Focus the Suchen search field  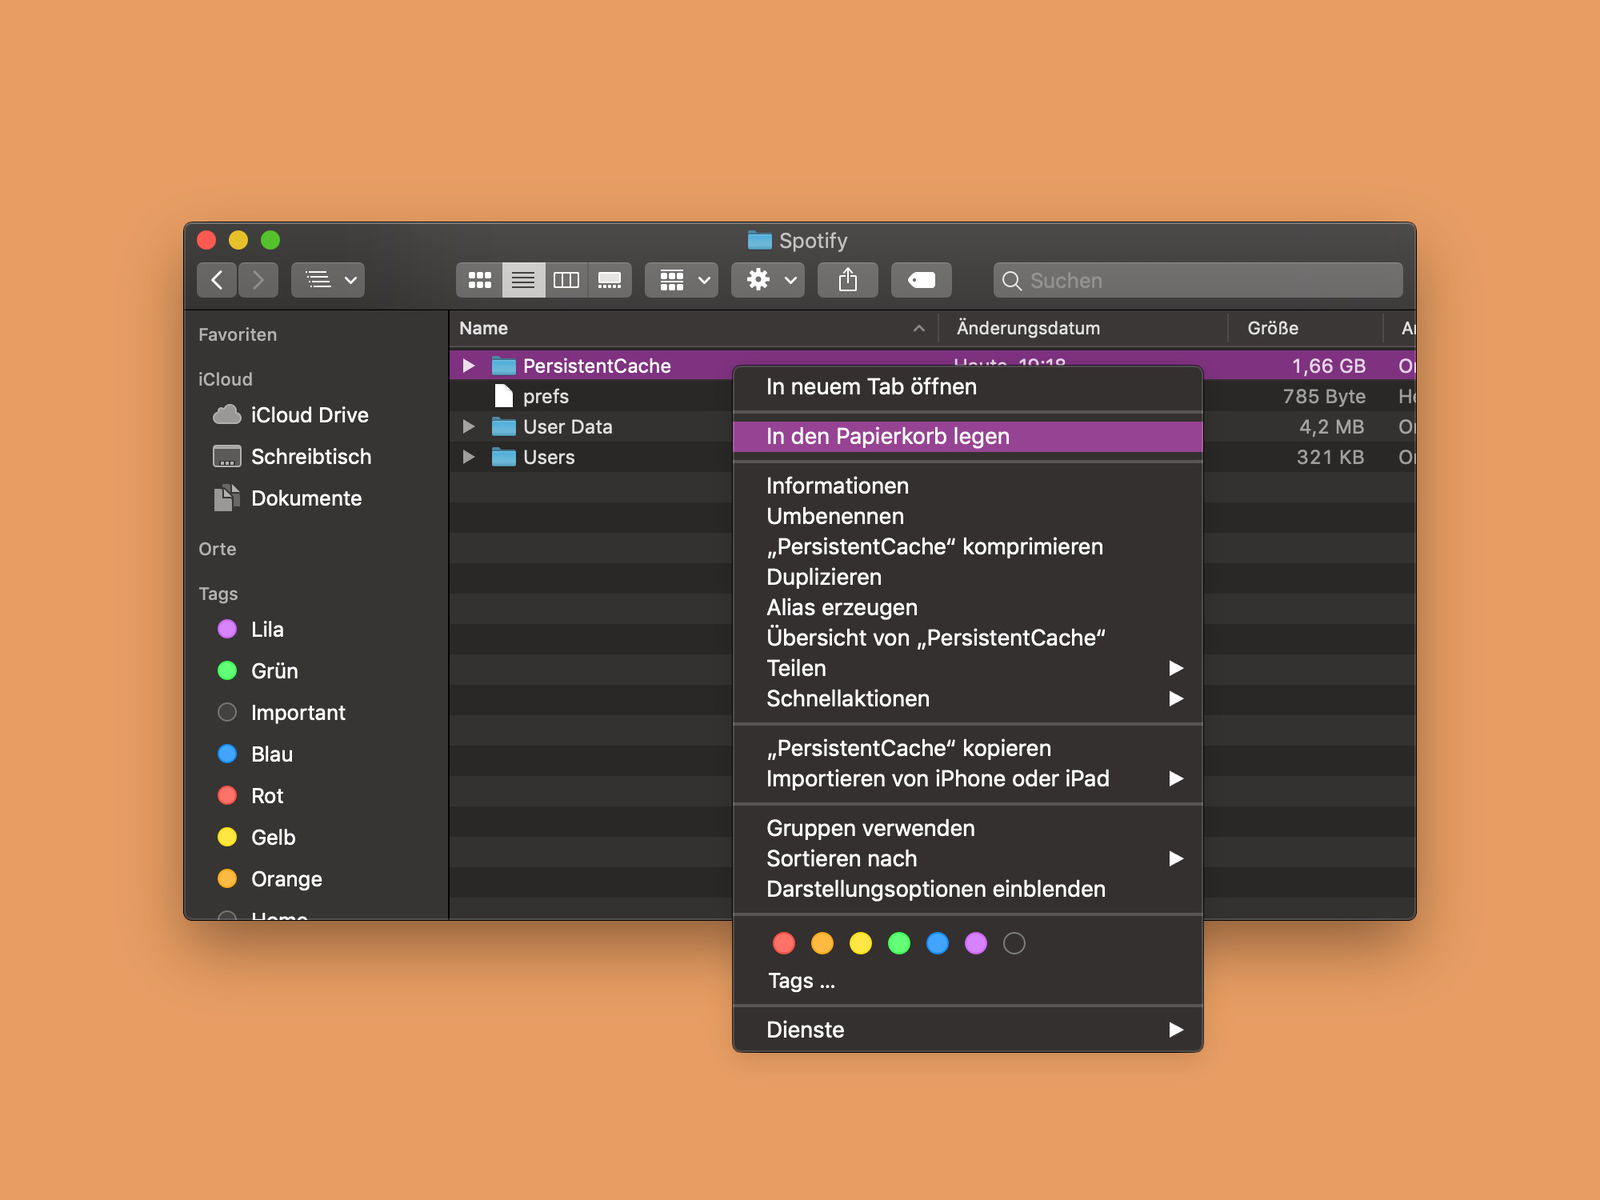pyautogui.click(x=1198, y=281)
